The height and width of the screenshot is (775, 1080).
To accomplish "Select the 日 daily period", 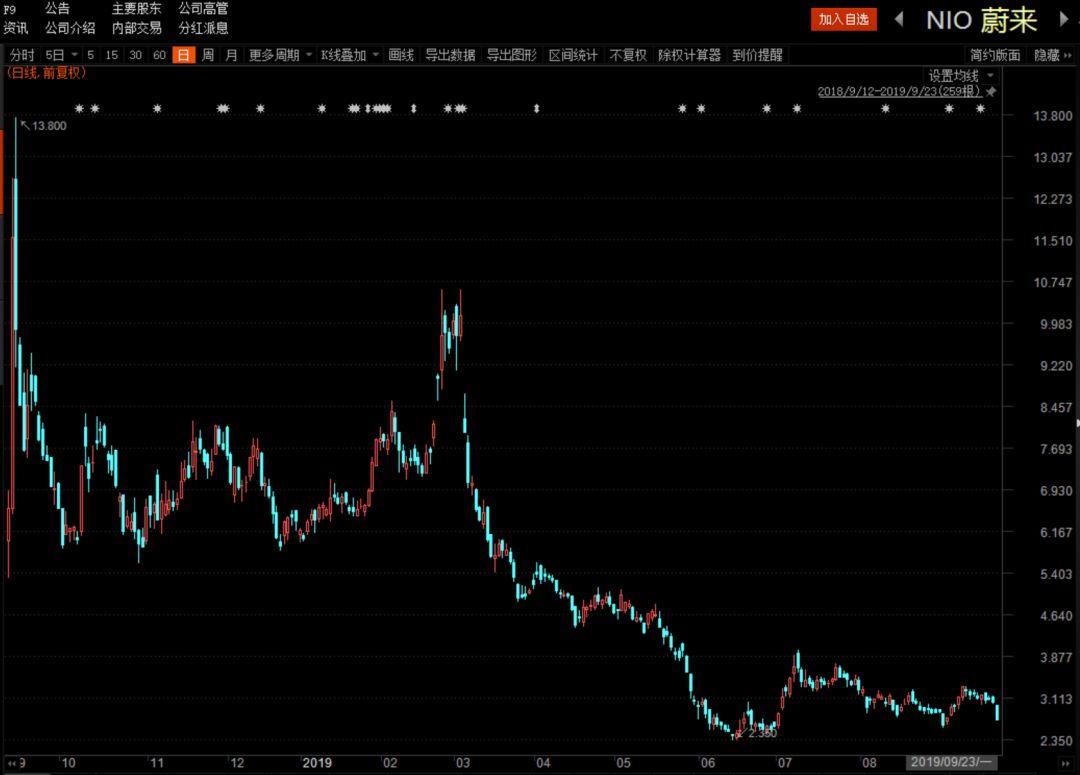I will (x=184, y=55).
